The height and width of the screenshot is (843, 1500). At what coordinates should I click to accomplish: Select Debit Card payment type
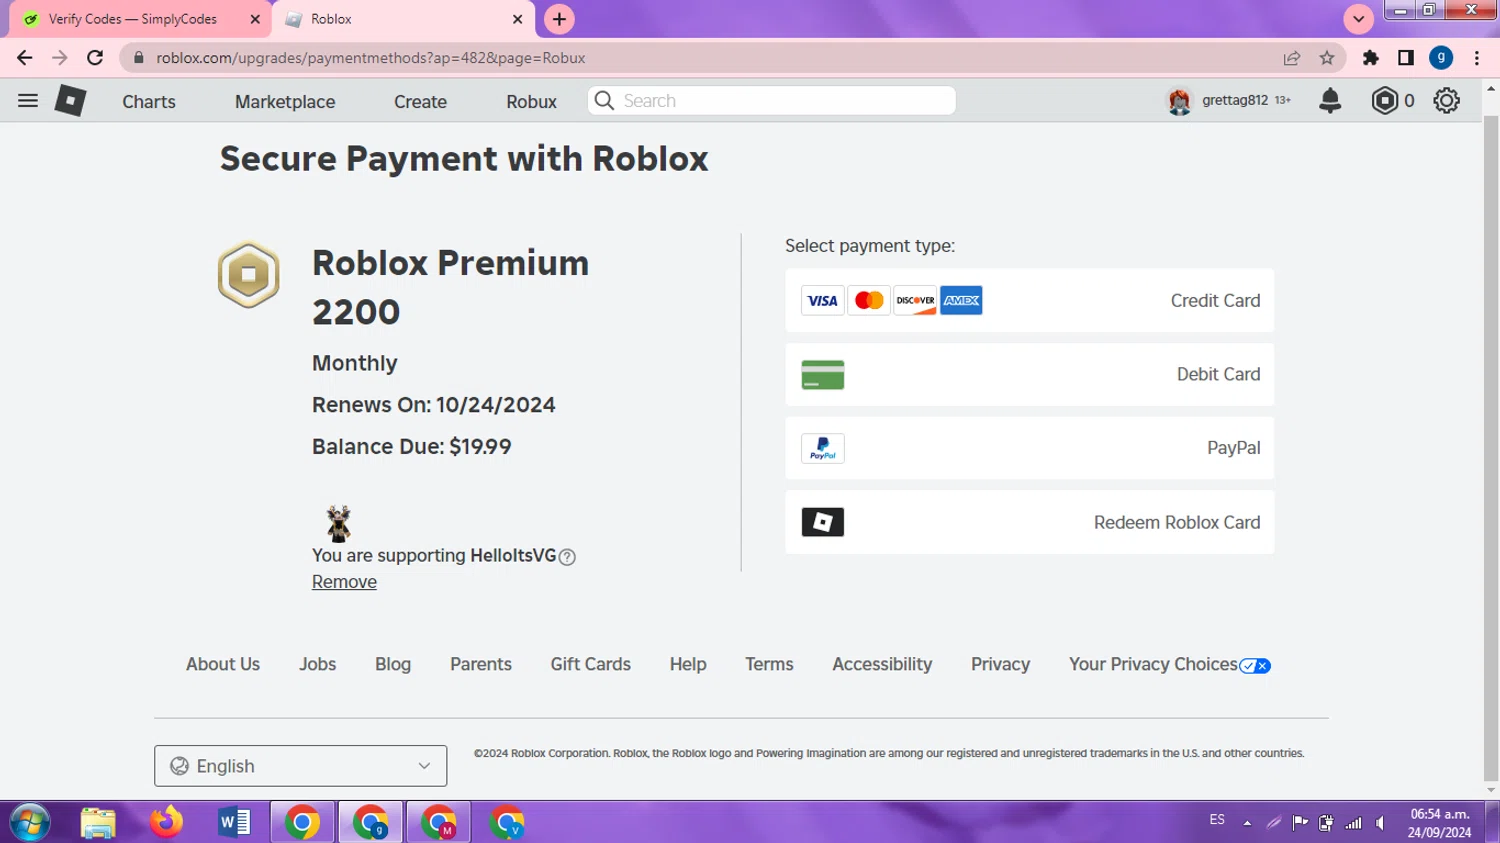(1029, 375)
